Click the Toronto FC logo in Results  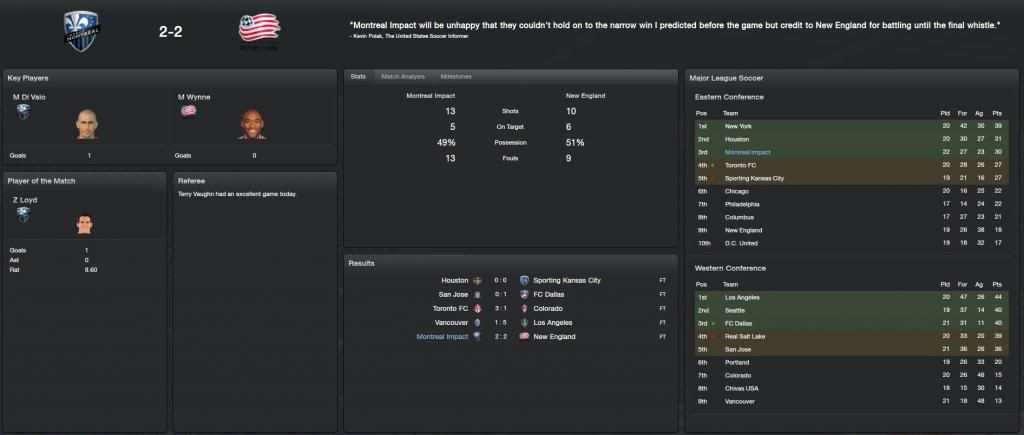pos(477,309)
